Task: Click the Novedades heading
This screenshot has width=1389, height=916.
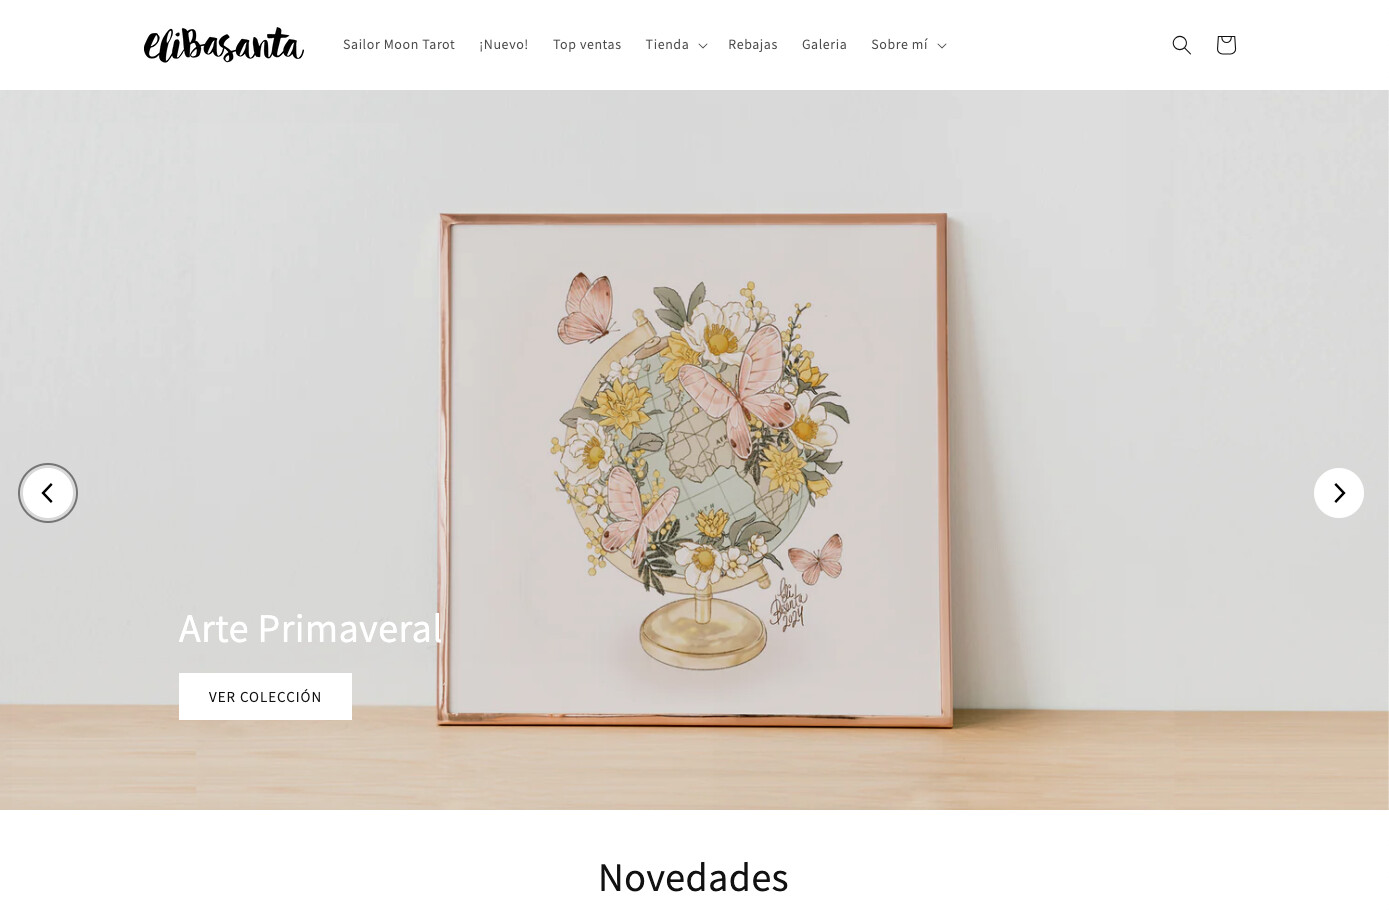Action: 694,878
